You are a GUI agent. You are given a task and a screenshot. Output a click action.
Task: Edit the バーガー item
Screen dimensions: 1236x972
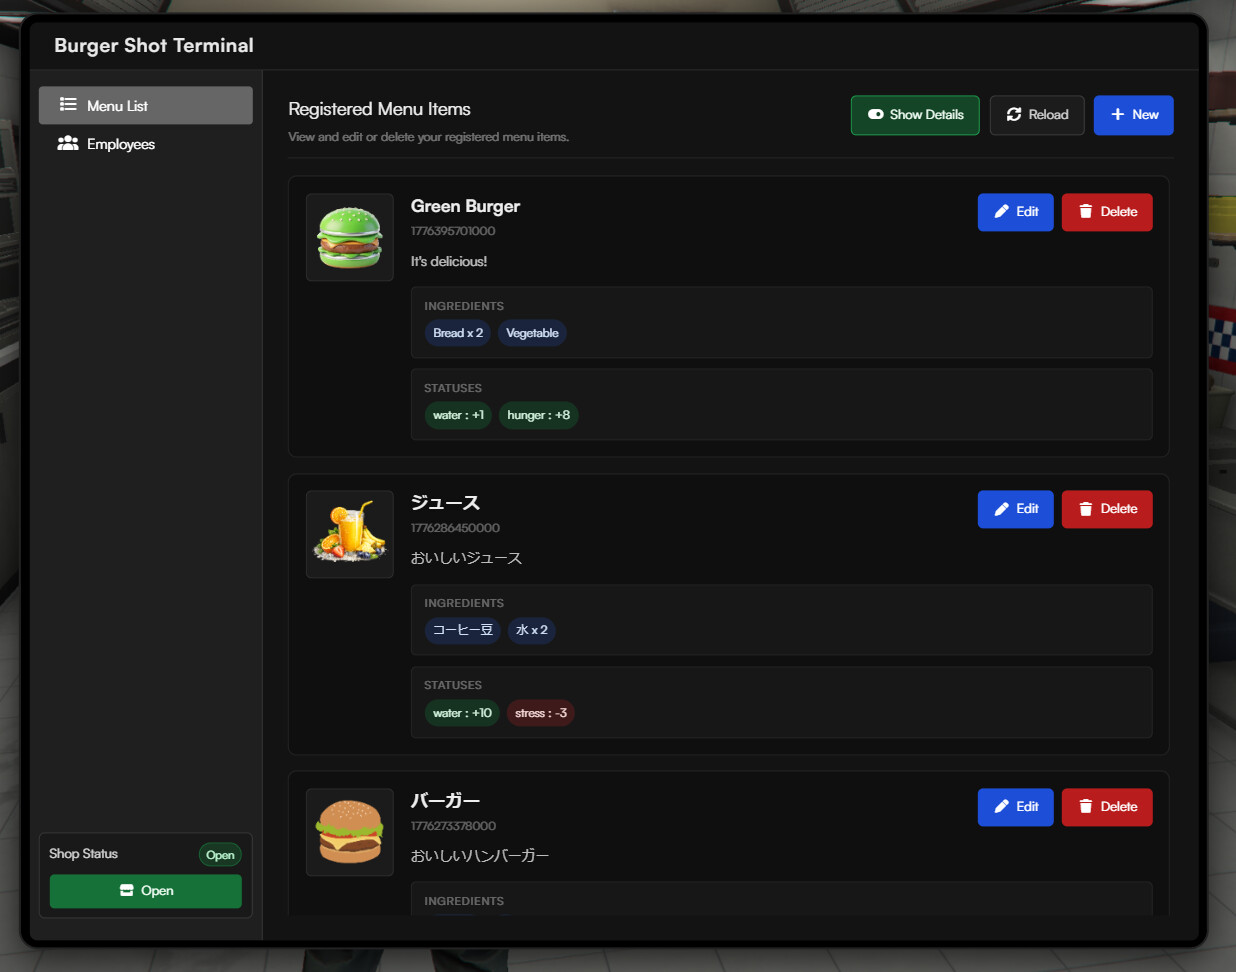pyautogui.click(x=1015, y=807)
